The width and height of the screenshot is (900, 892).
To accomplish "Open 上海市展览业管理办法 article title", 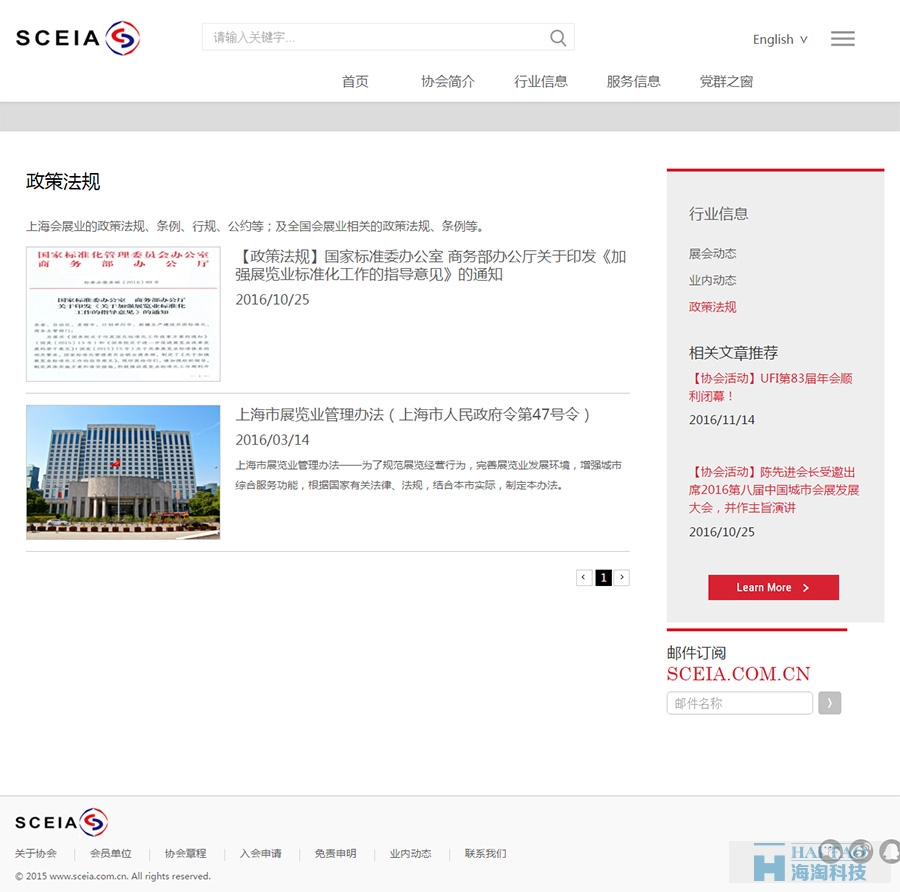I will [x=413, y=414].
